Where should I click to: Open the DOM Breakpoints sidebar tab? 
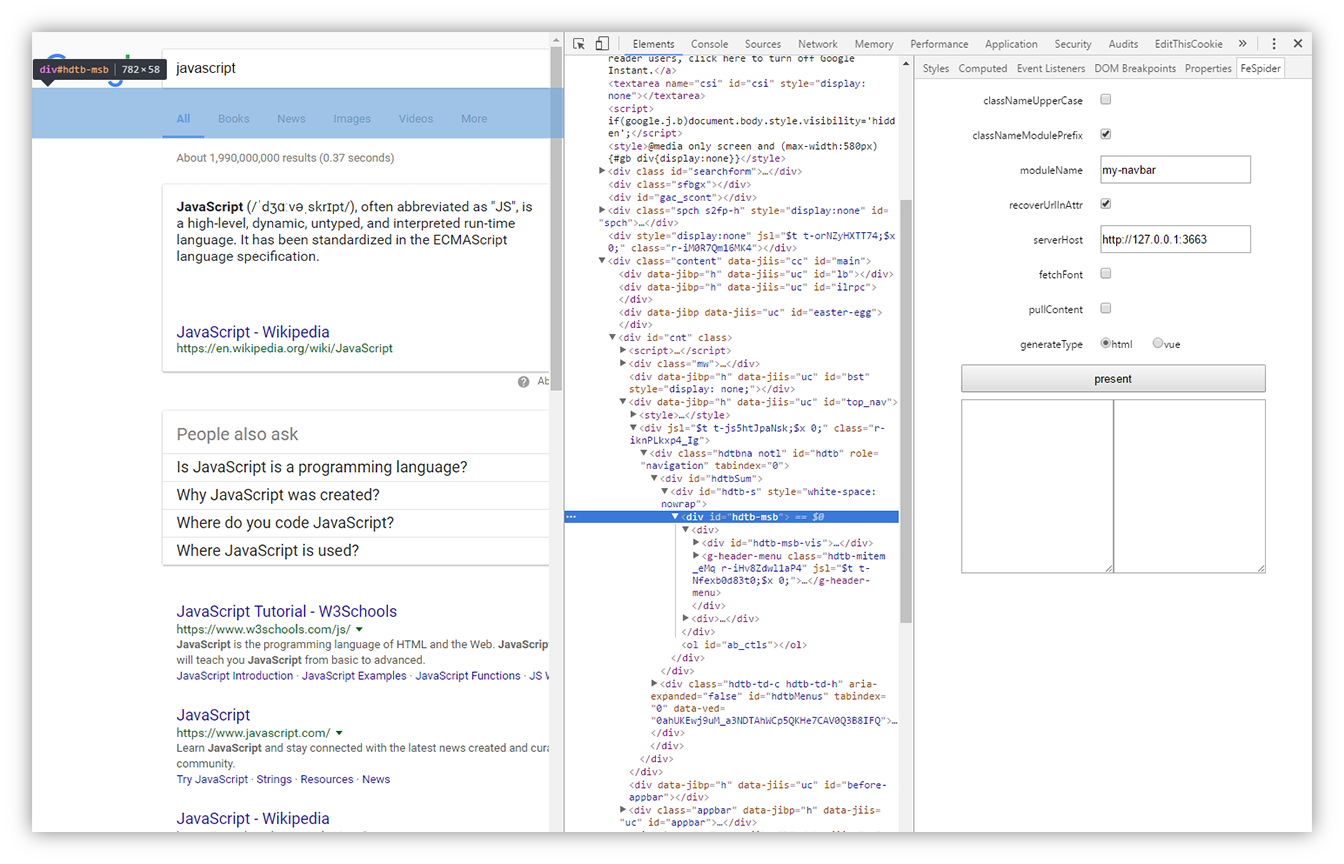(x=1135, y=69)
